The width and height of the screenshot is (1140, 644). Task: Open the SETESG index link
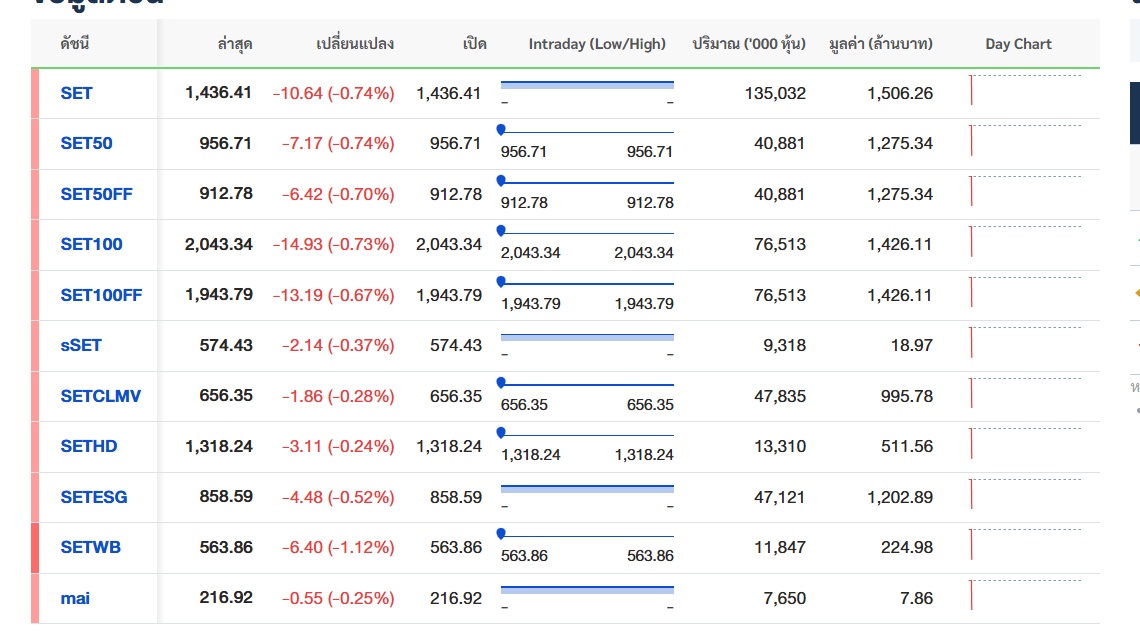[x=94, y=497]
